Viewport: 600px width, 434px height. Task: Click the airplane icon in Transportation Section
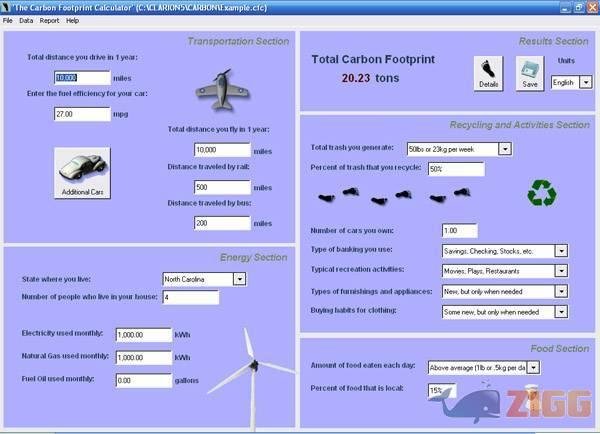[x=224, y=88]
